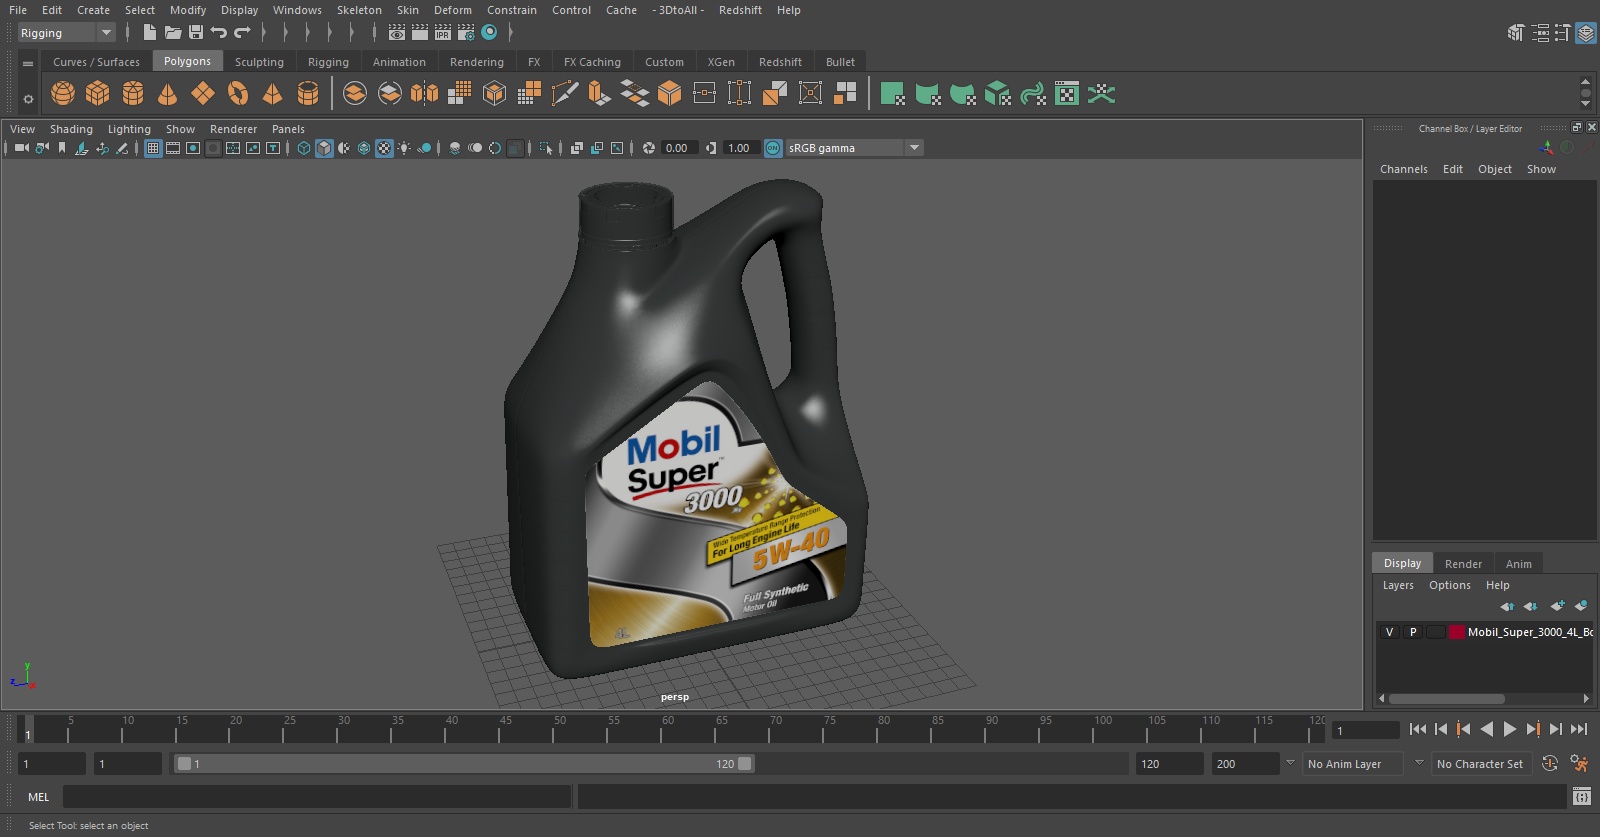Click the green cylindrical UV mapping icon
1600x837 pixels.
[928, 94]
